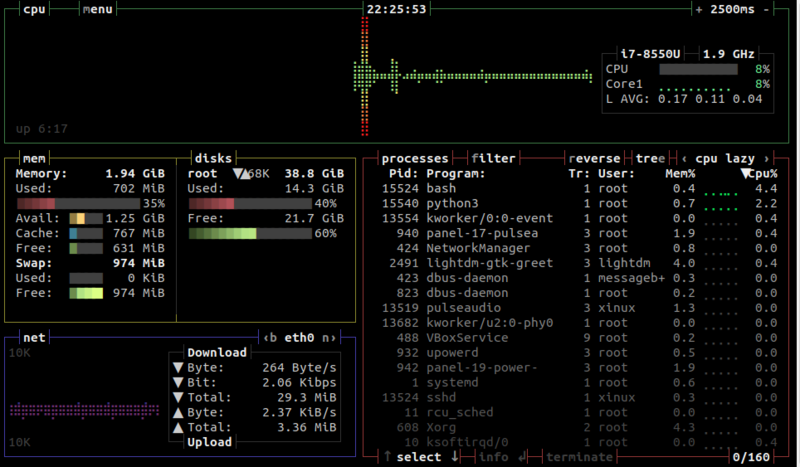Click the right arrow after cpu lazy
This screenshot has height=467, width=800.
tap(766, 158)
